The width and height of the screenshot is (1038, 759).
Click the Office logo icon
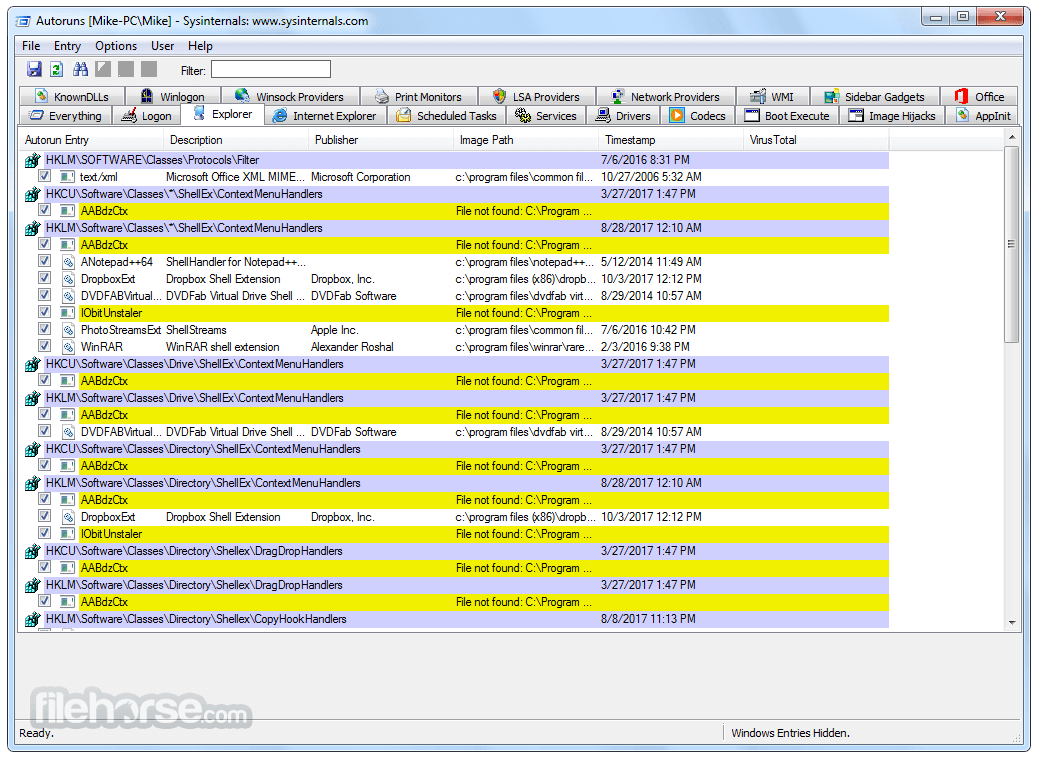click(x=961, y=96)
